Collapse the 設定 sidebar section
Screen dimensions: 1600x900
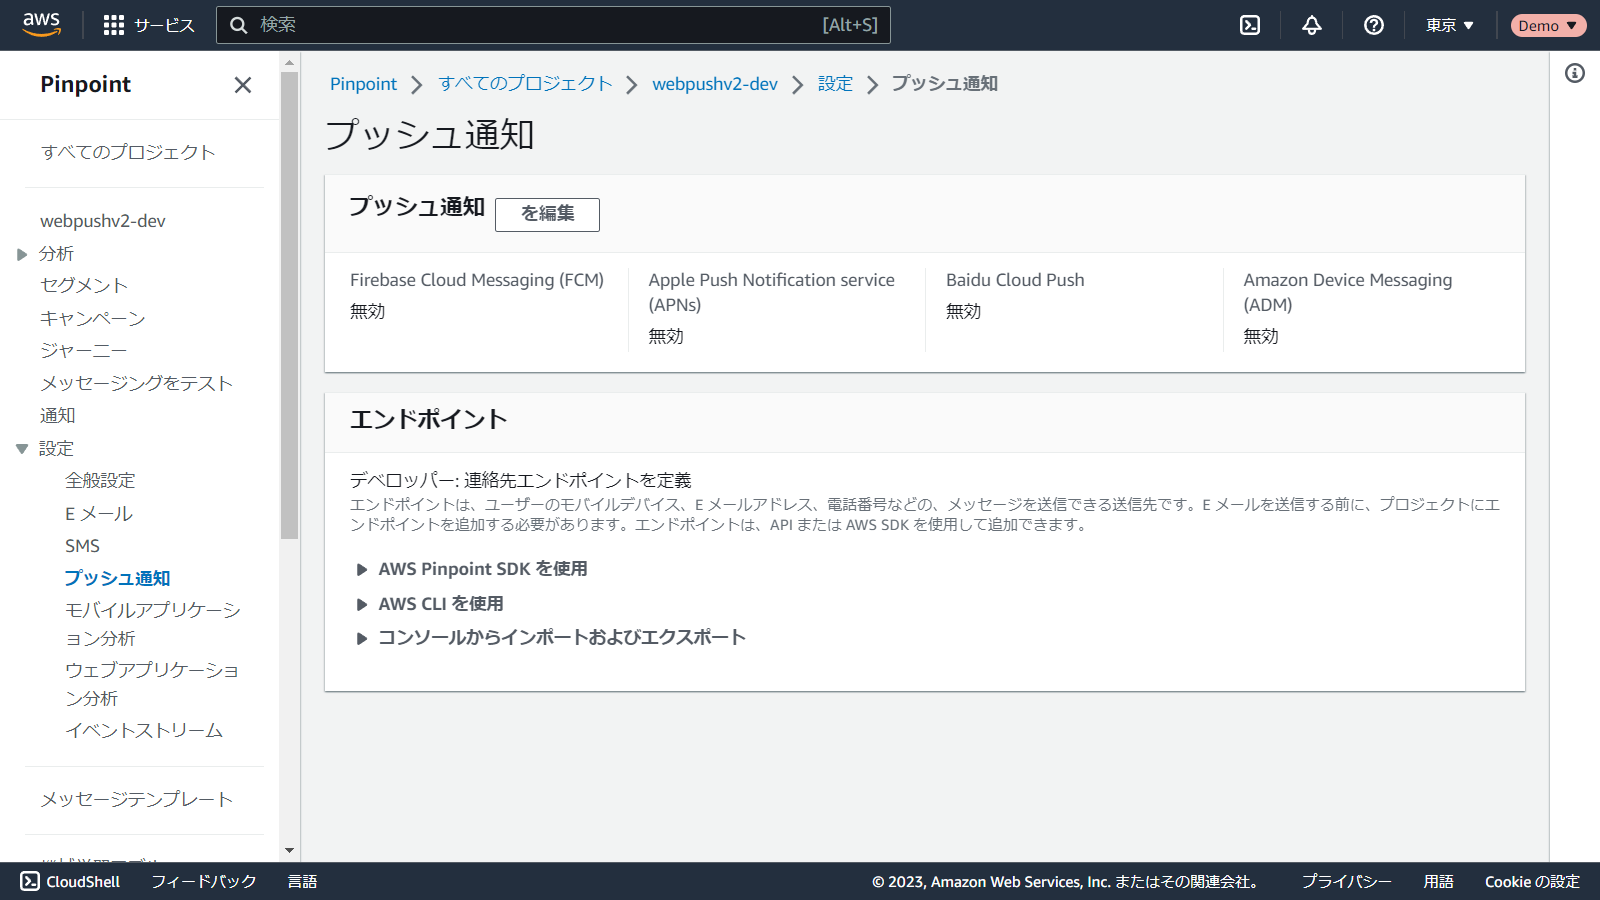(22, 449)
